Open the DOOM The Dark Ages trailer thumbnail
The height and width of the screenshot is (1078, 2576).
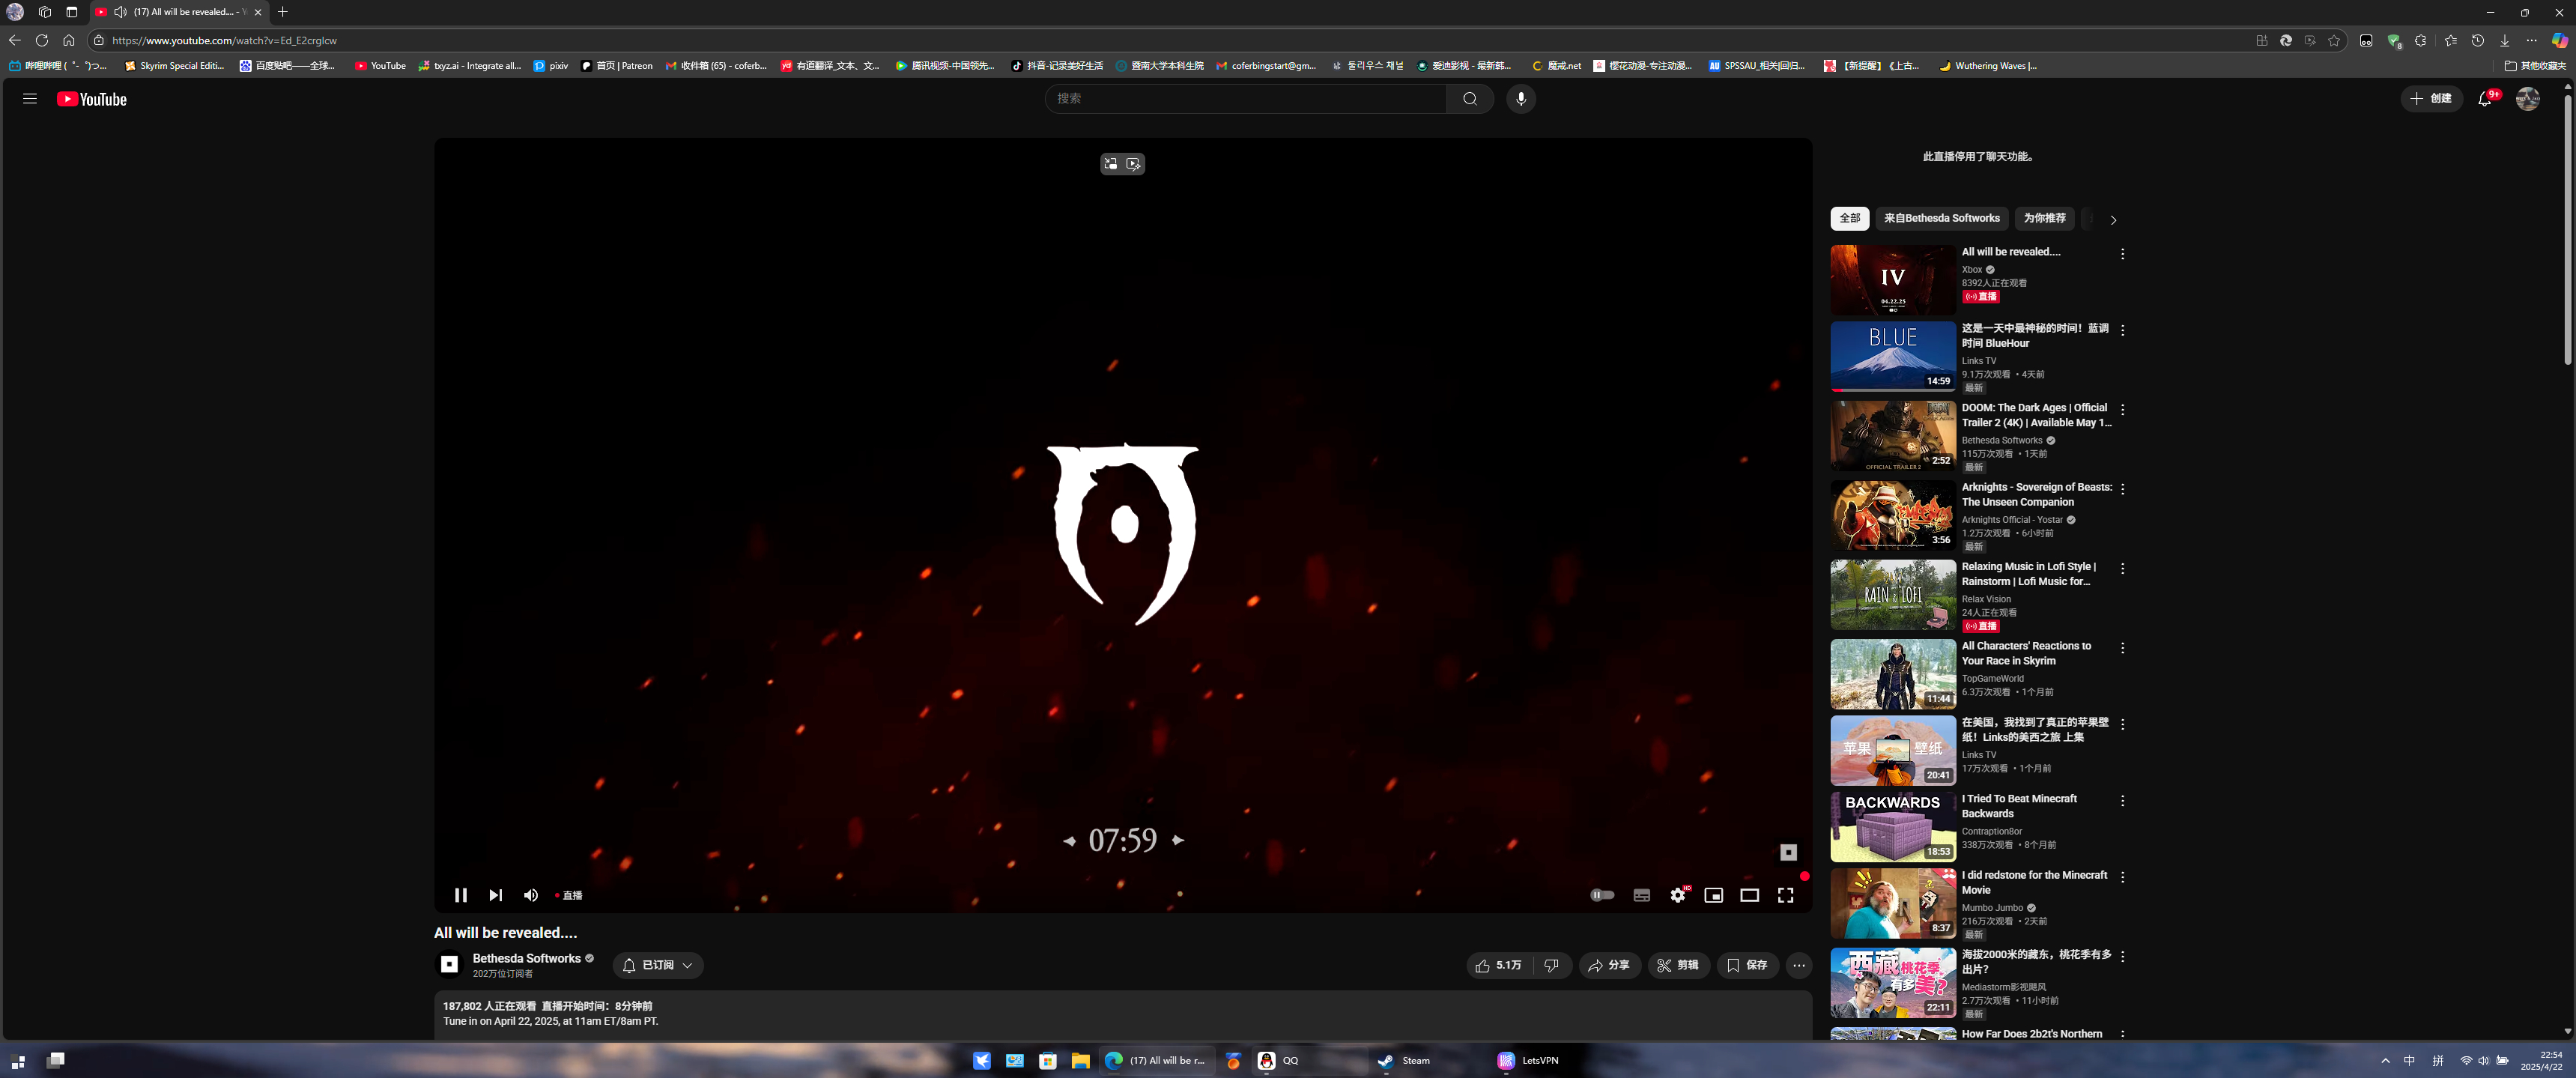(1892, 436)
